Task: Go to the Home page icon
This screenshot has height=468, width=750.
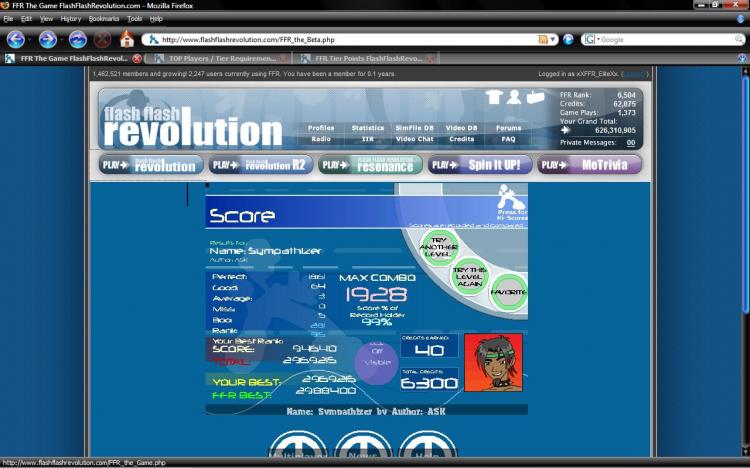Action: tap(127, 39)
